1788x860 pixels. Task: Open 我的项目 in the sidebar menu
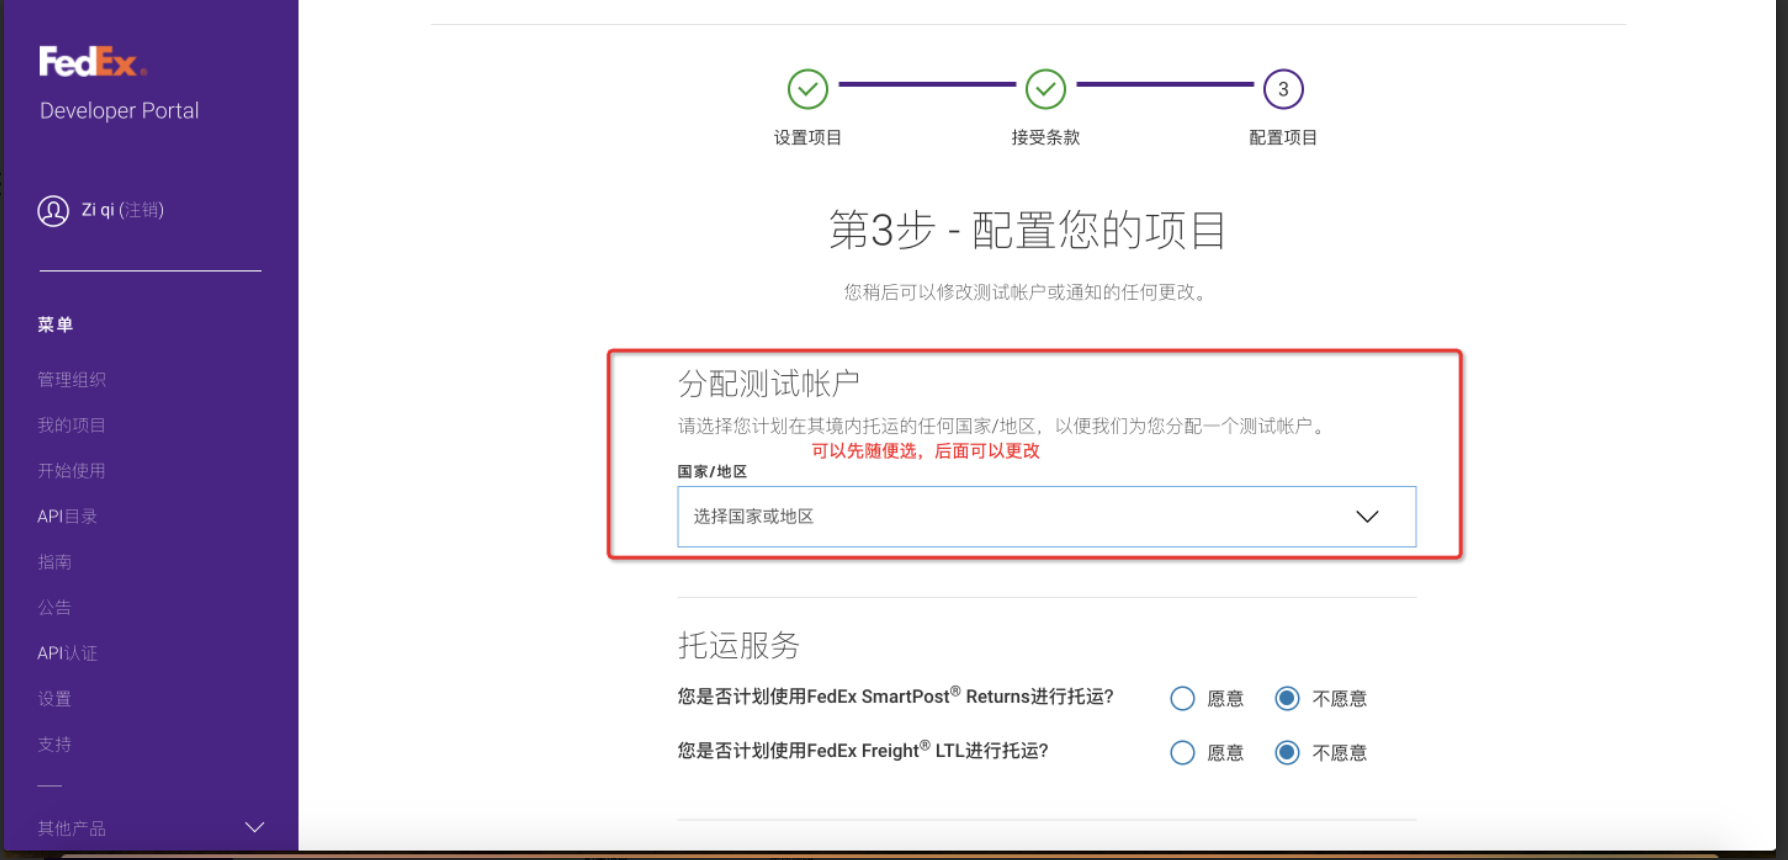[x=72, y=425]
